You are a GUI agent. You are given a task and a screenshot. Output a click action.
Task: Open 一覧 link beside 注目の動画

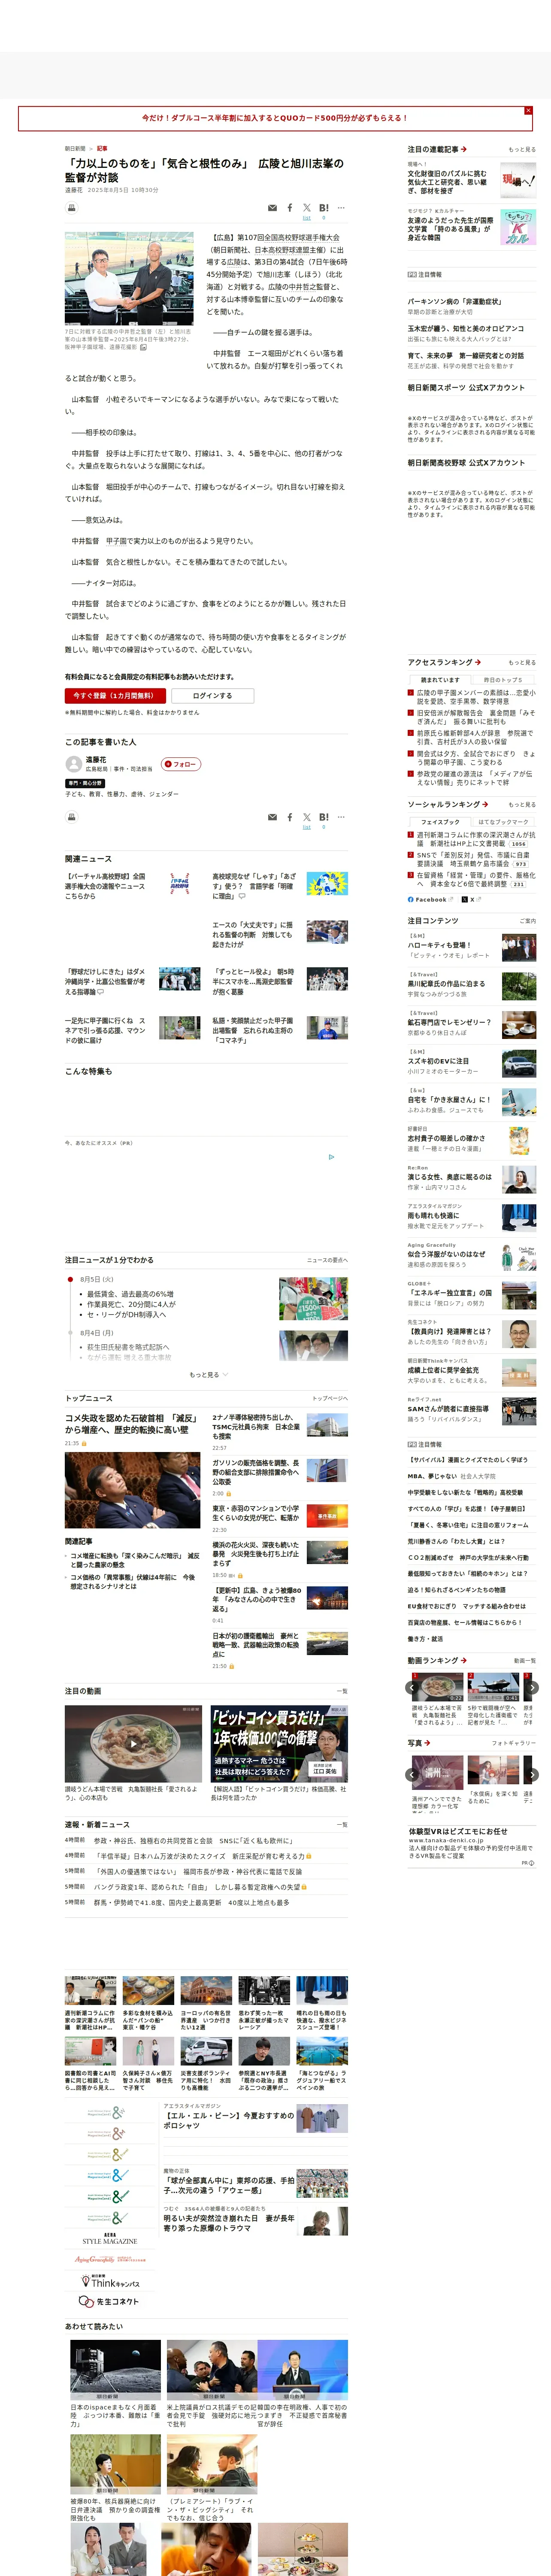(343, 1691)
